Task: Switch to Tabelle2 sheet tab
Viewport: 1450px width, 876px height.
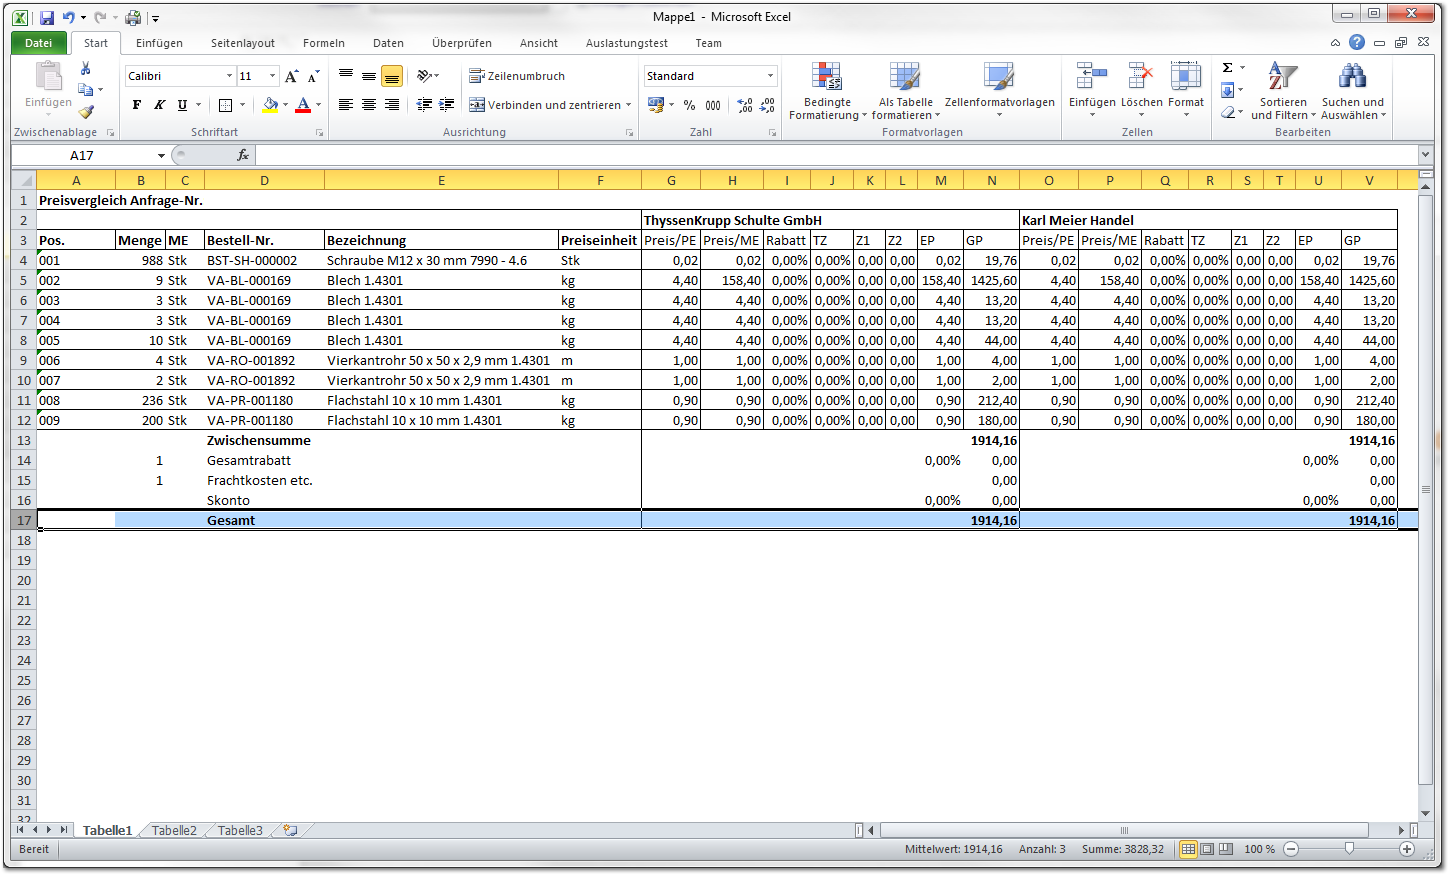Action: tap(174, 830)
